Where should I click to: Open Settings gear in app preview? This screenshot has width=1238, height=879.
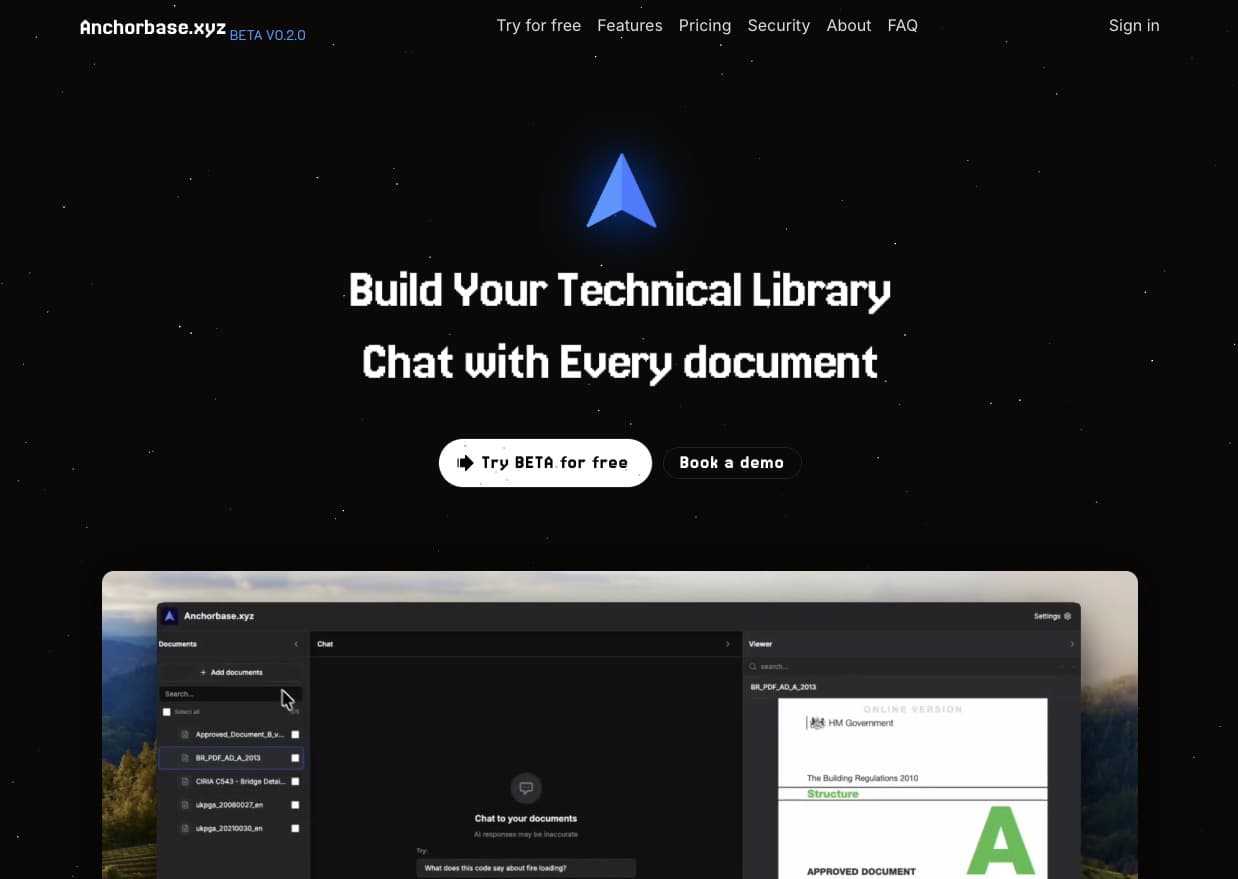tap(1067, 616)
